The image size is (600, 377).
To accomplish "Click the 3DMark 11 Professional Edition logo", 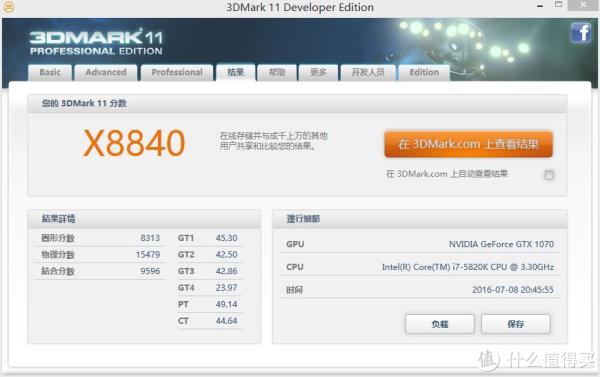I will [x=96, y=42].
